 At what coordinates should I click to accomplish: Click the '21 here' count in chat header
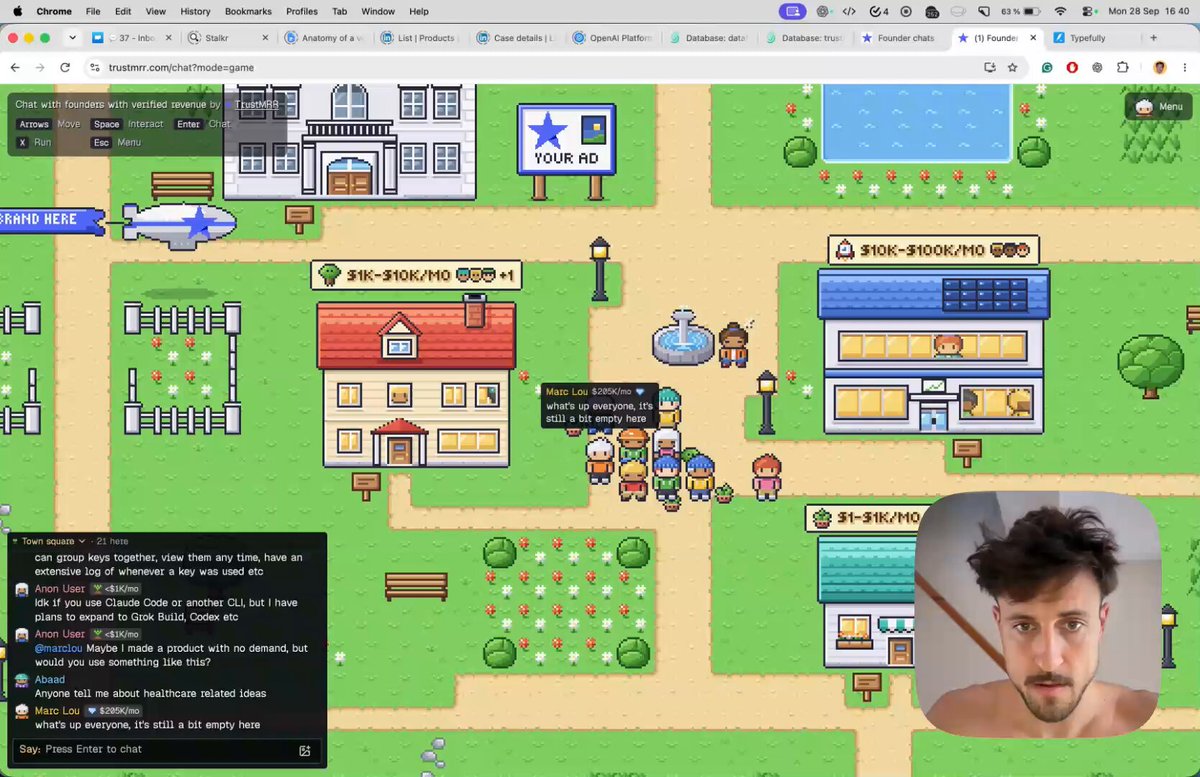(110, 541)
